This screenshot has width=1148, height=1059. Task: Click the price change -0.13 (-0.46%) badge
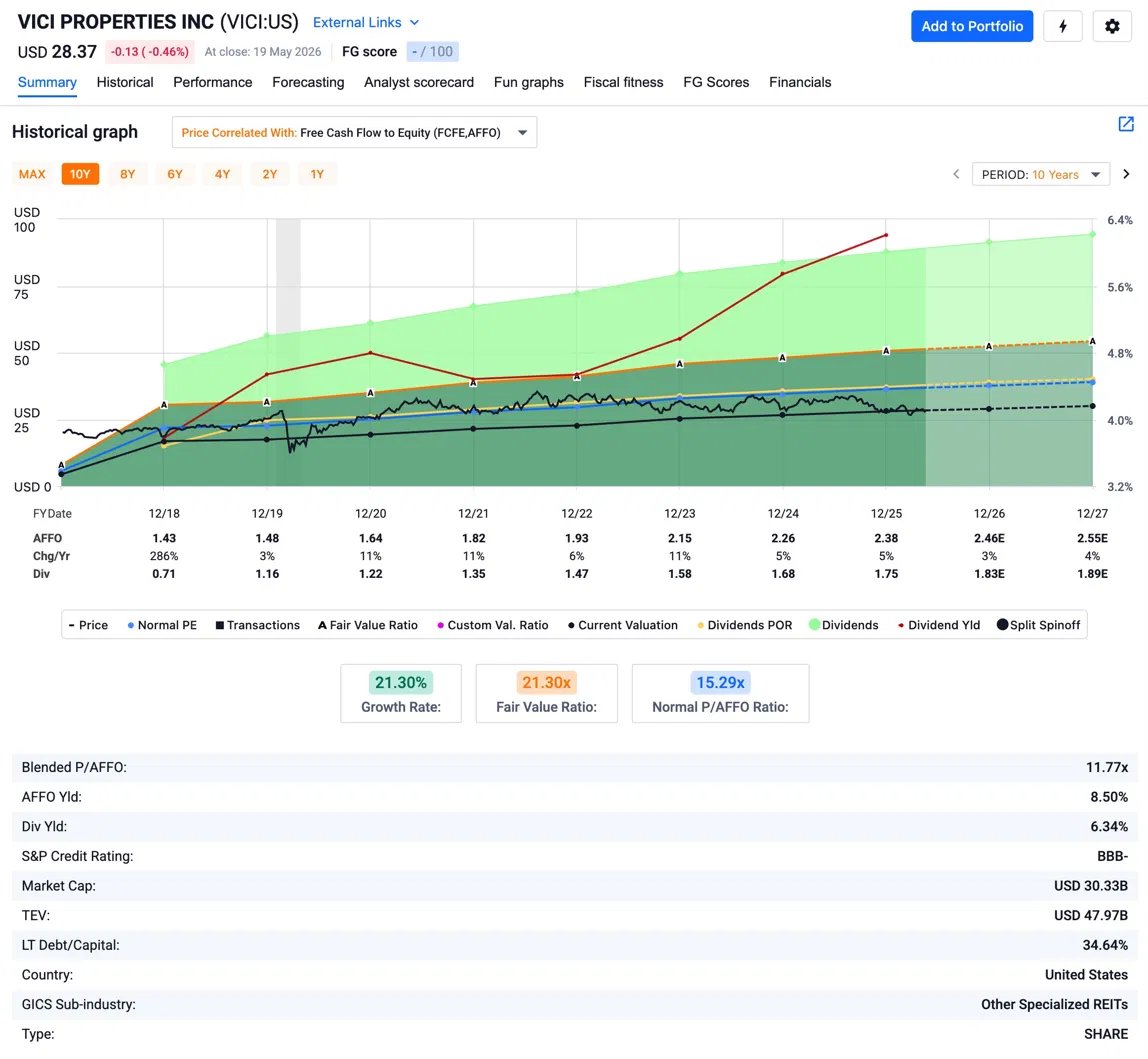click(x=149, y=52)
